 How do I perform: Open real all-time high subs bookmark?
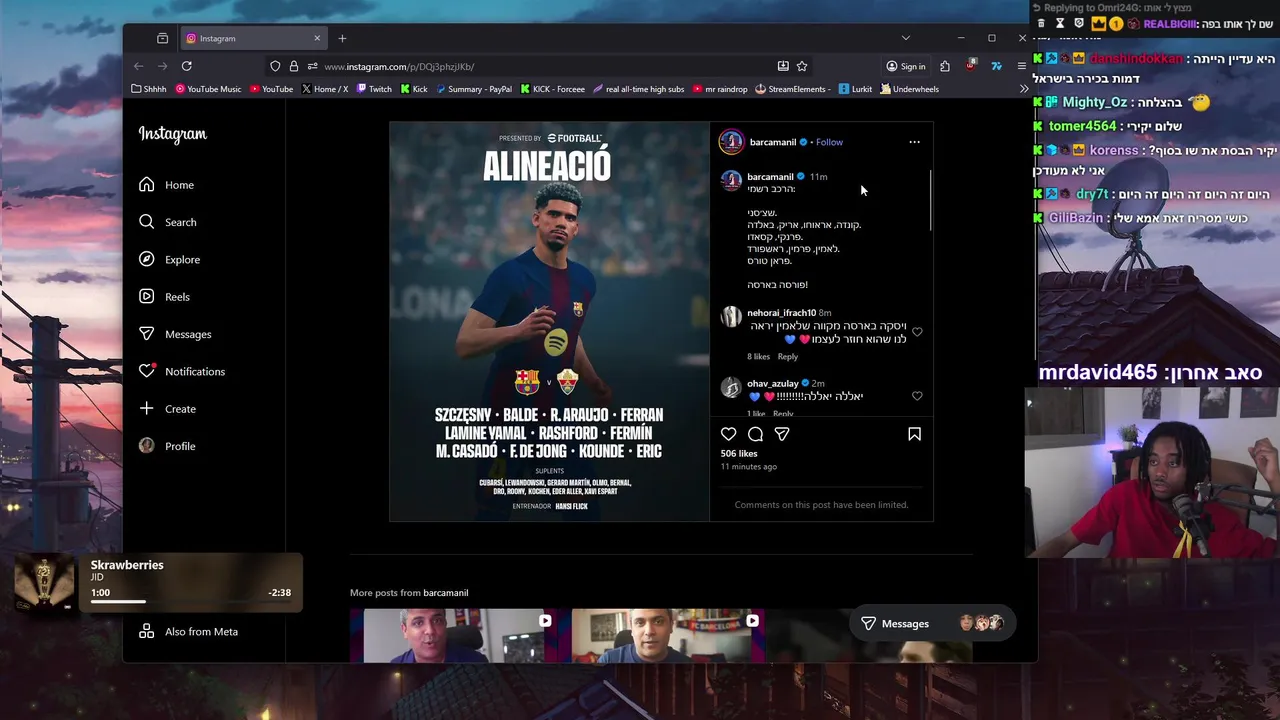[638, 89]
